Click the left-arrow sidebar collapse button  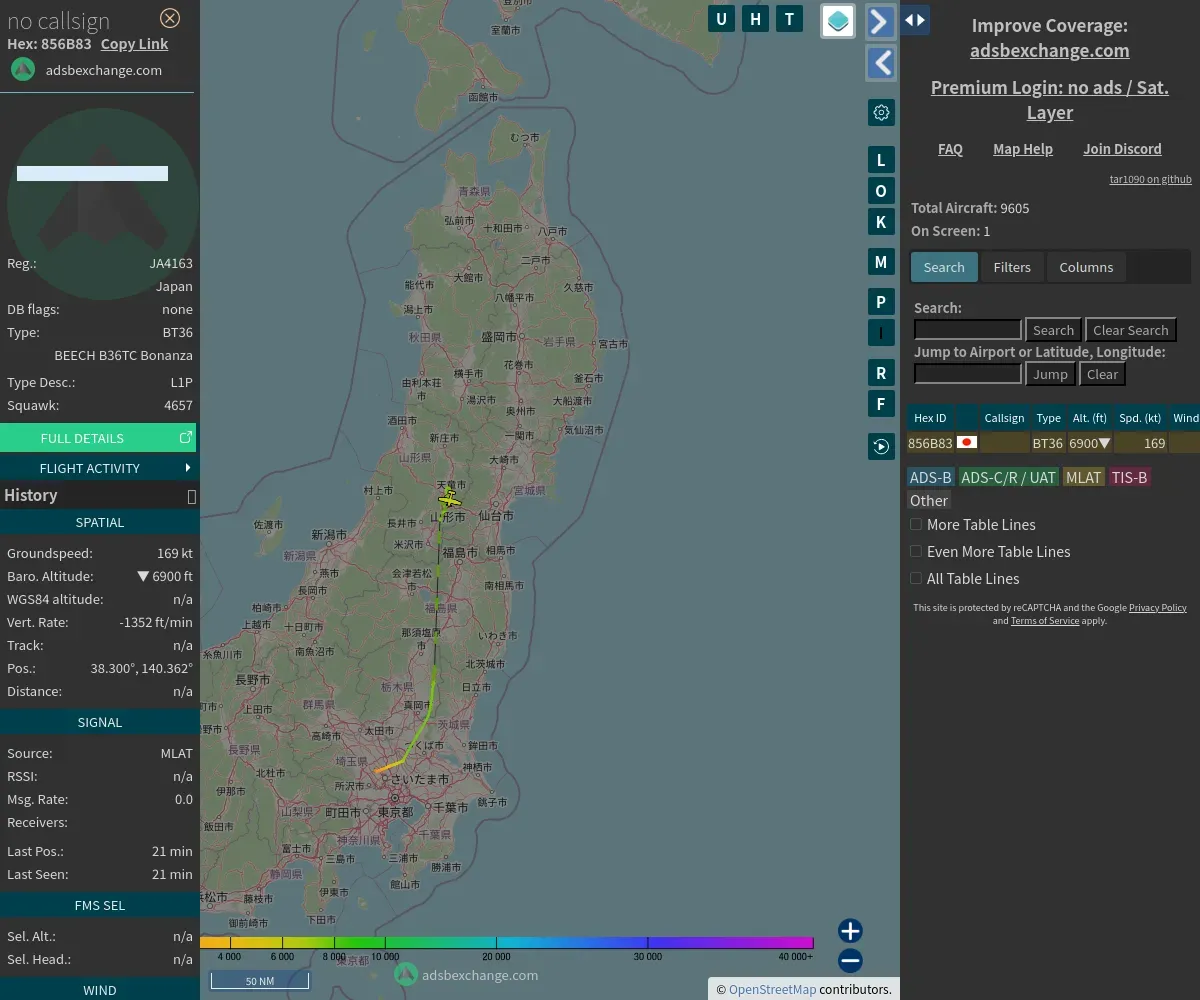(x=880, y=63)
